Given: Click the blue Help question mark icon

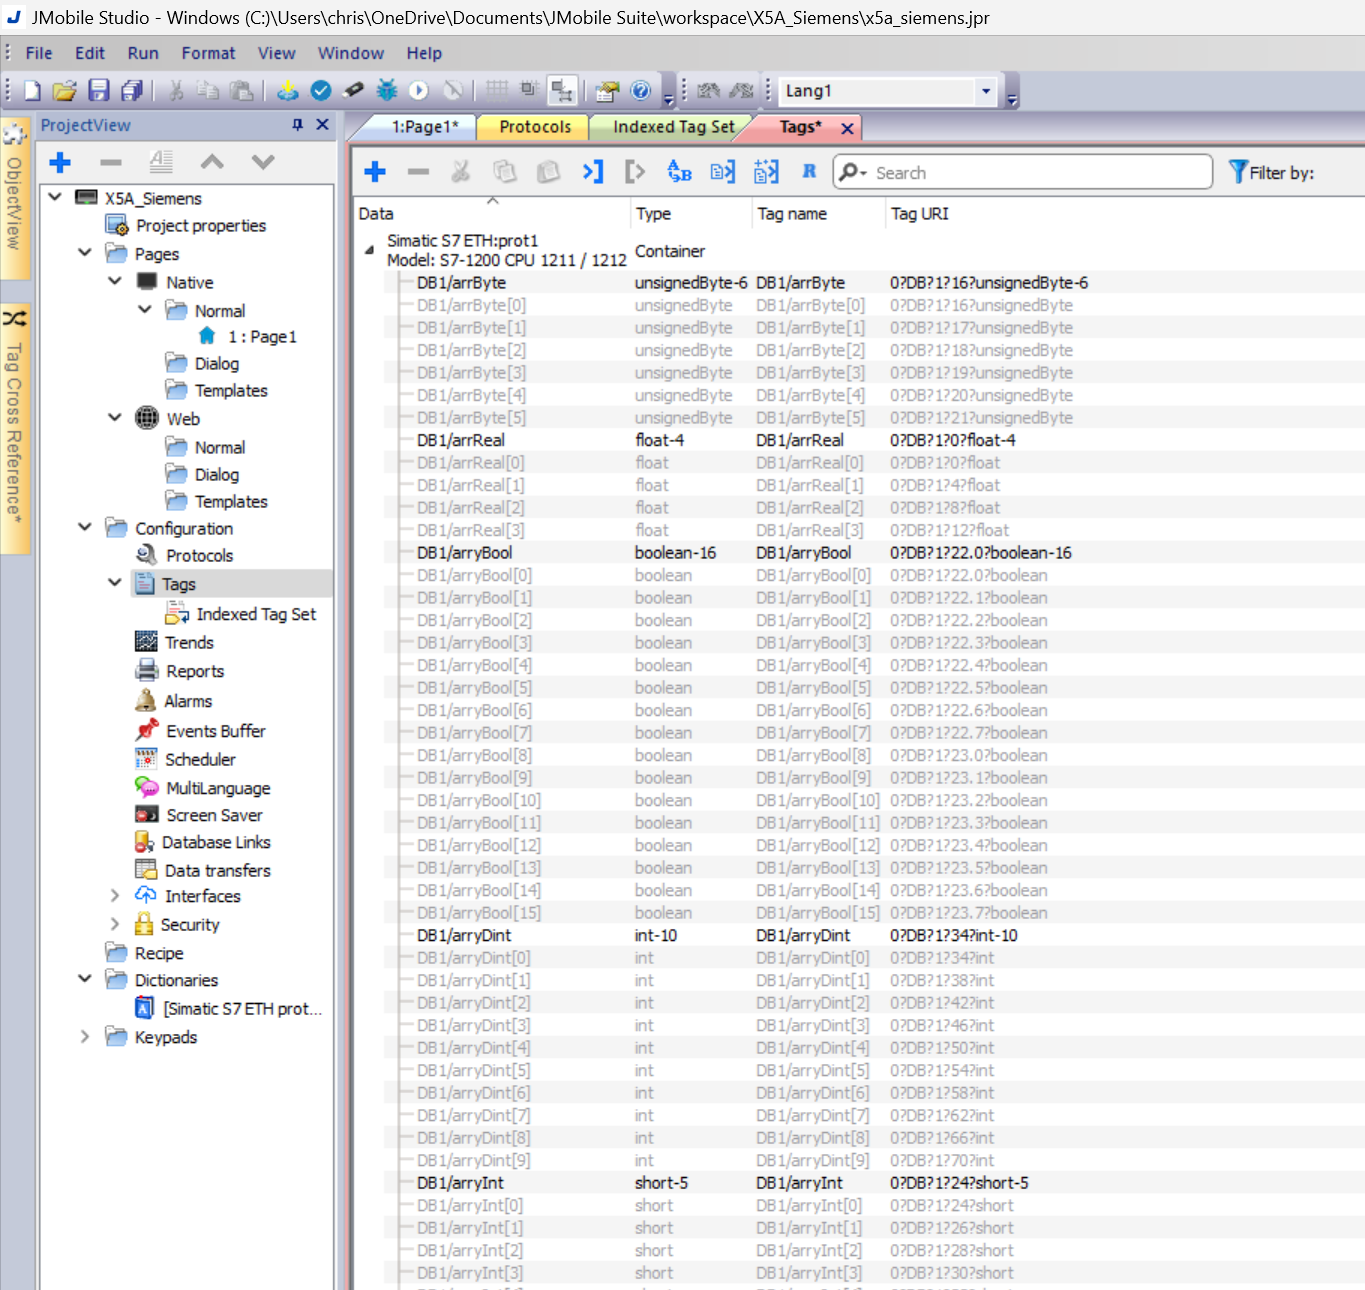Looking at the screenshot, I should pos(641,91).
